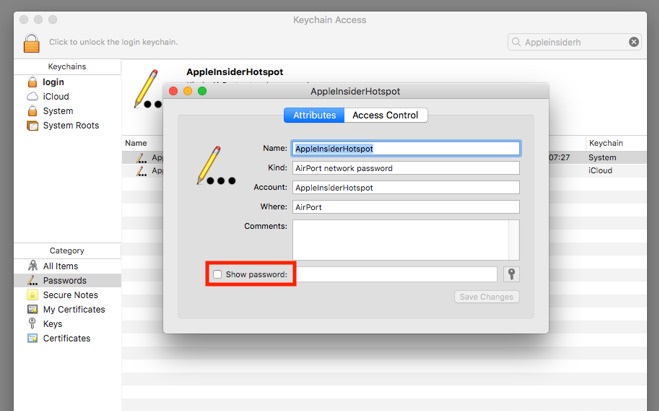
Task: Enable the Show password checkbox
Action: click(x=218, y=274)
